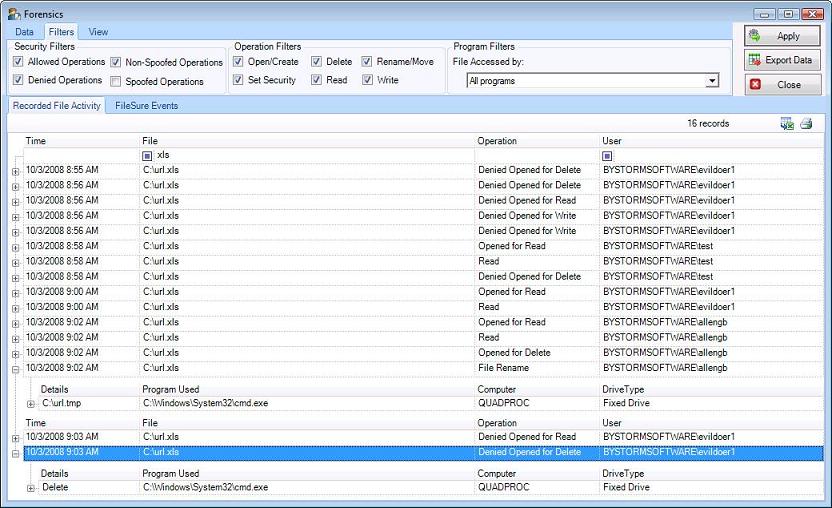
Task: Select the 9:00 AM Read row
Action: 423,307
